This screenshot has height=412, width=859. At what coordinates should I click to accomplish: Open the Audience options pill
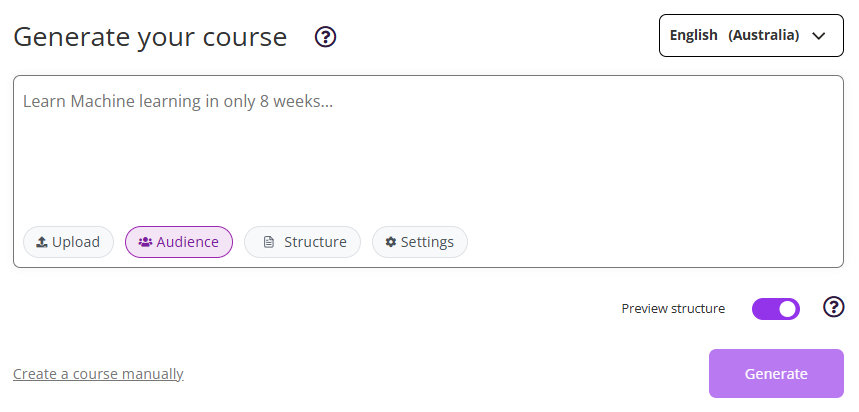(x=178, y=242)
